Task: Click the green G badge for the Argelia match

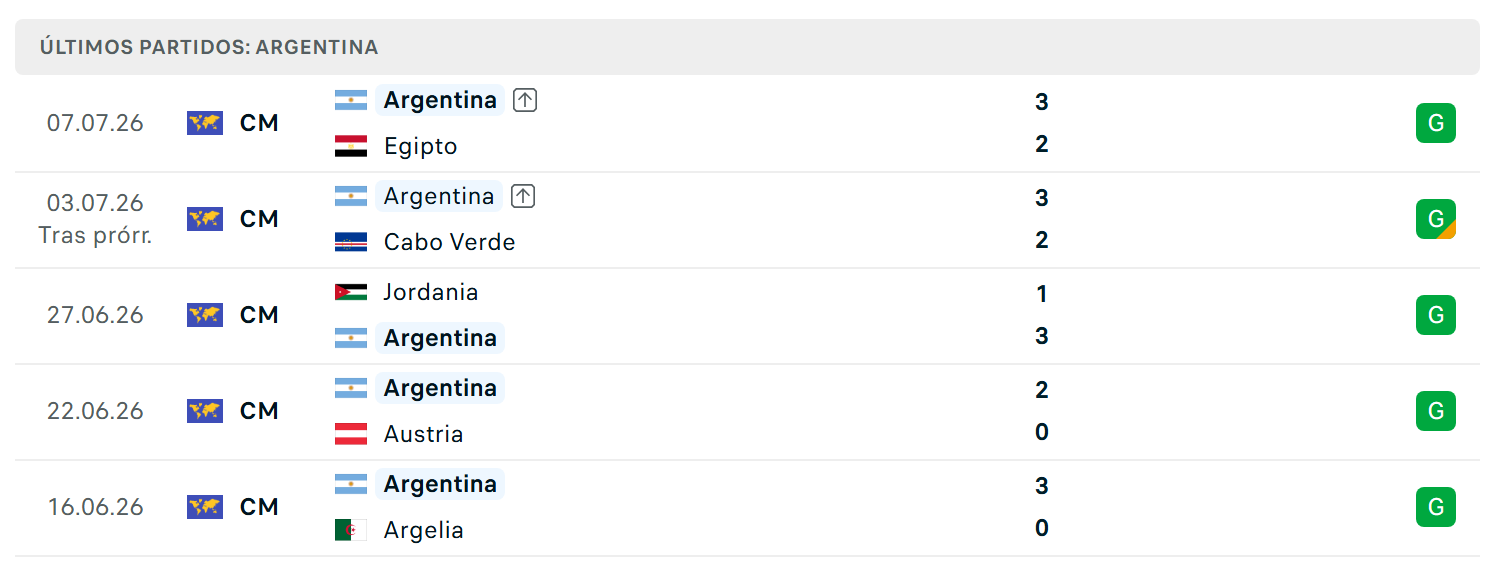Action: pos(1436,507)
